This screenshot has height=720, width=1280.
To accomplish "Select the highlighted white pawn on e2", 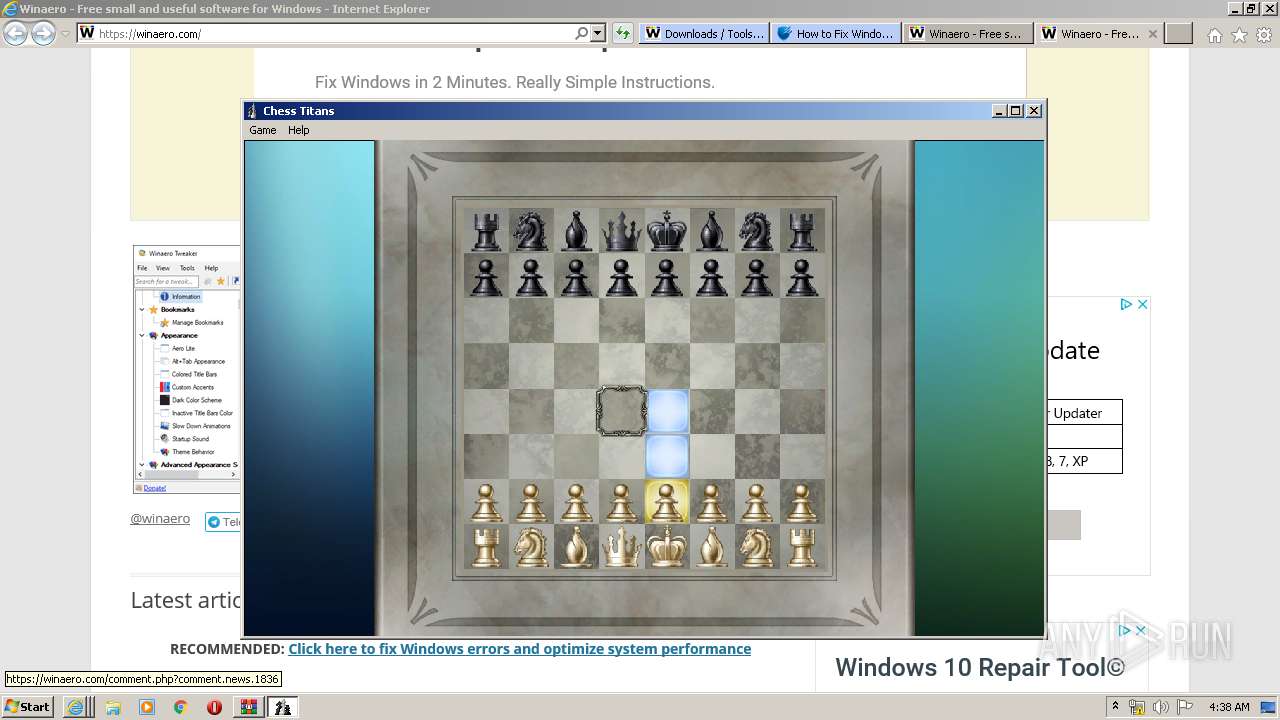I will point(667,501).
